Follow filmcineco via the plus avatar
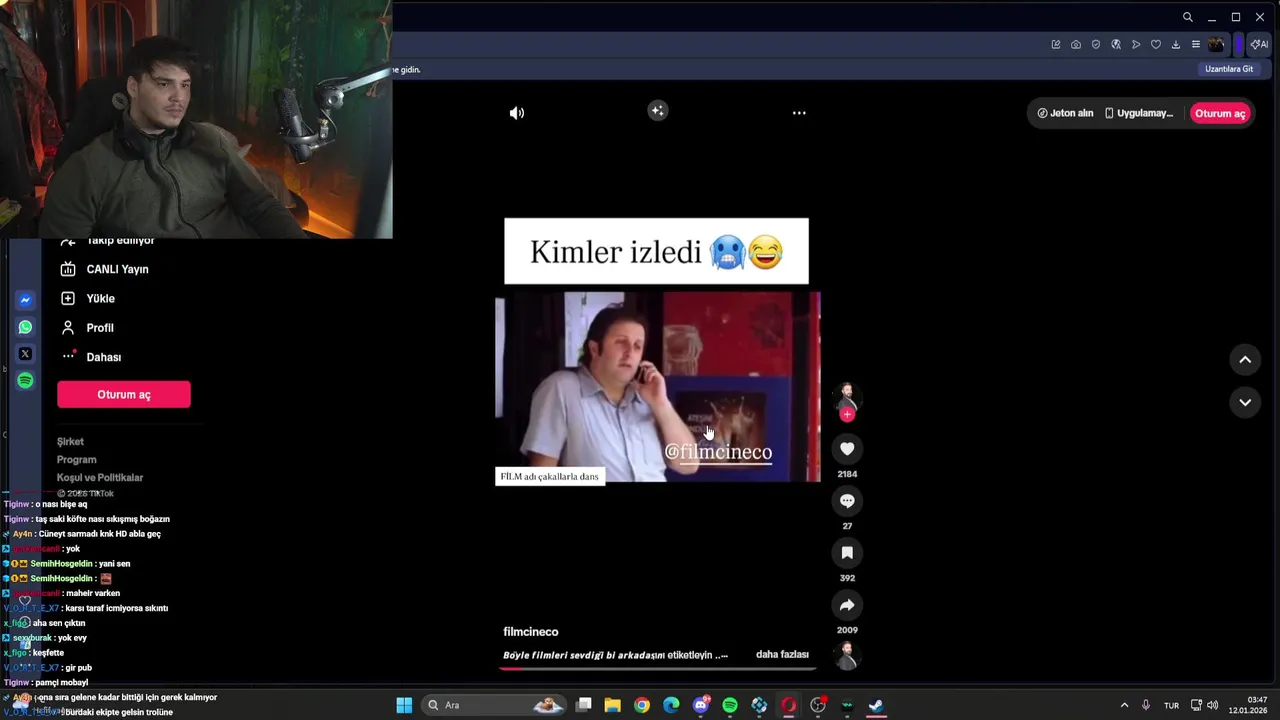The image size is (1280, 720). click(x=847, y=414)
